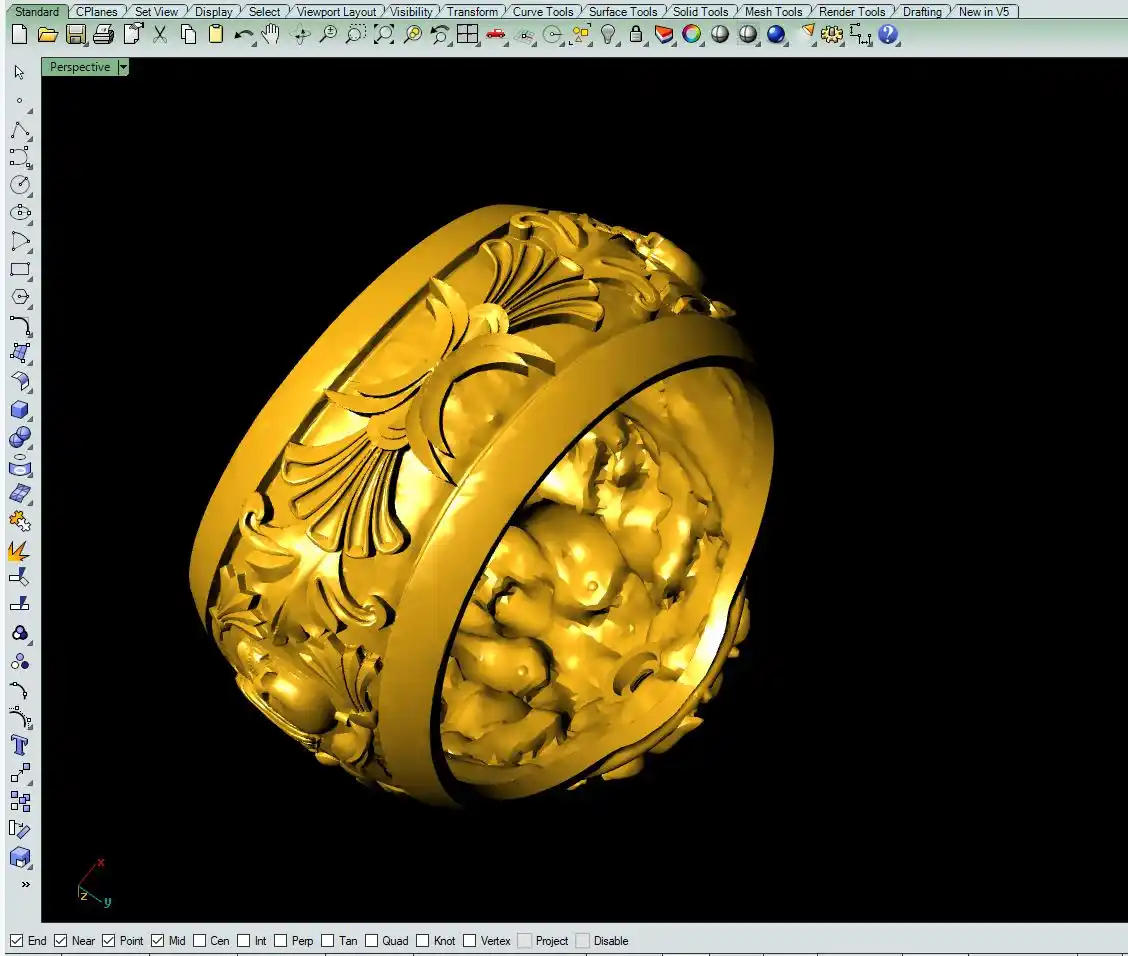Click the Lock objects padlock icon
The height and width of the screenshot is (956, 1128).
point(636,35)
